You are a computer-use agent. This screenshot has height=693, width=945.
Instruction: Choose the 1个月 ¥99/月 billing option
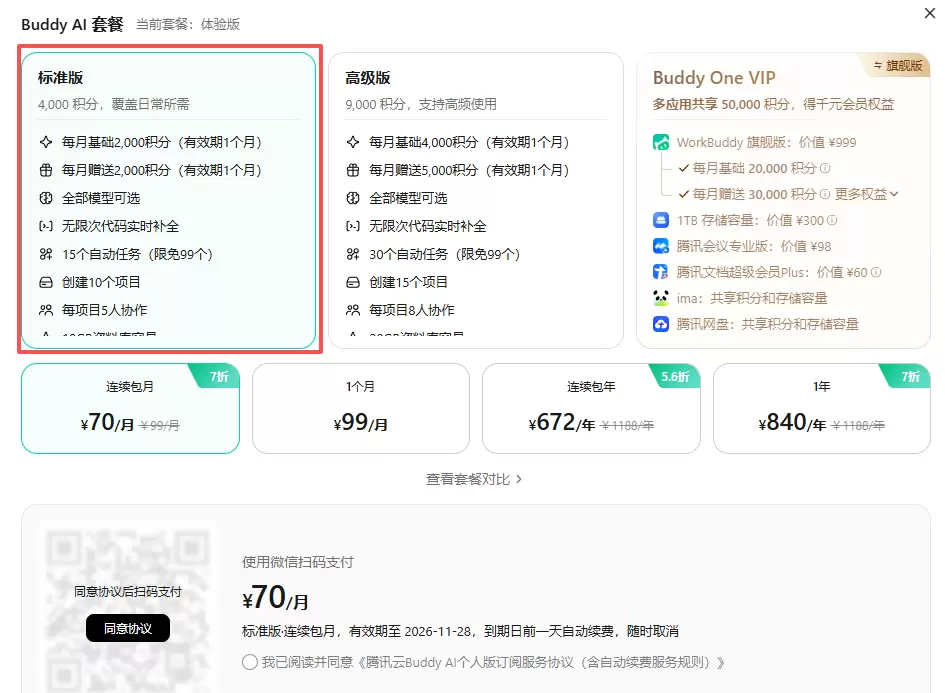tap(360, 408)
